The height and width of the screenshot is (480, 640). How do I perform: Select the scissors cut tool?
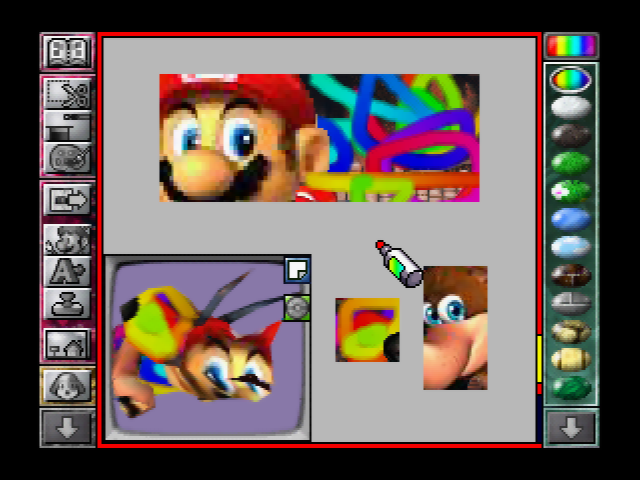(68, 94)
